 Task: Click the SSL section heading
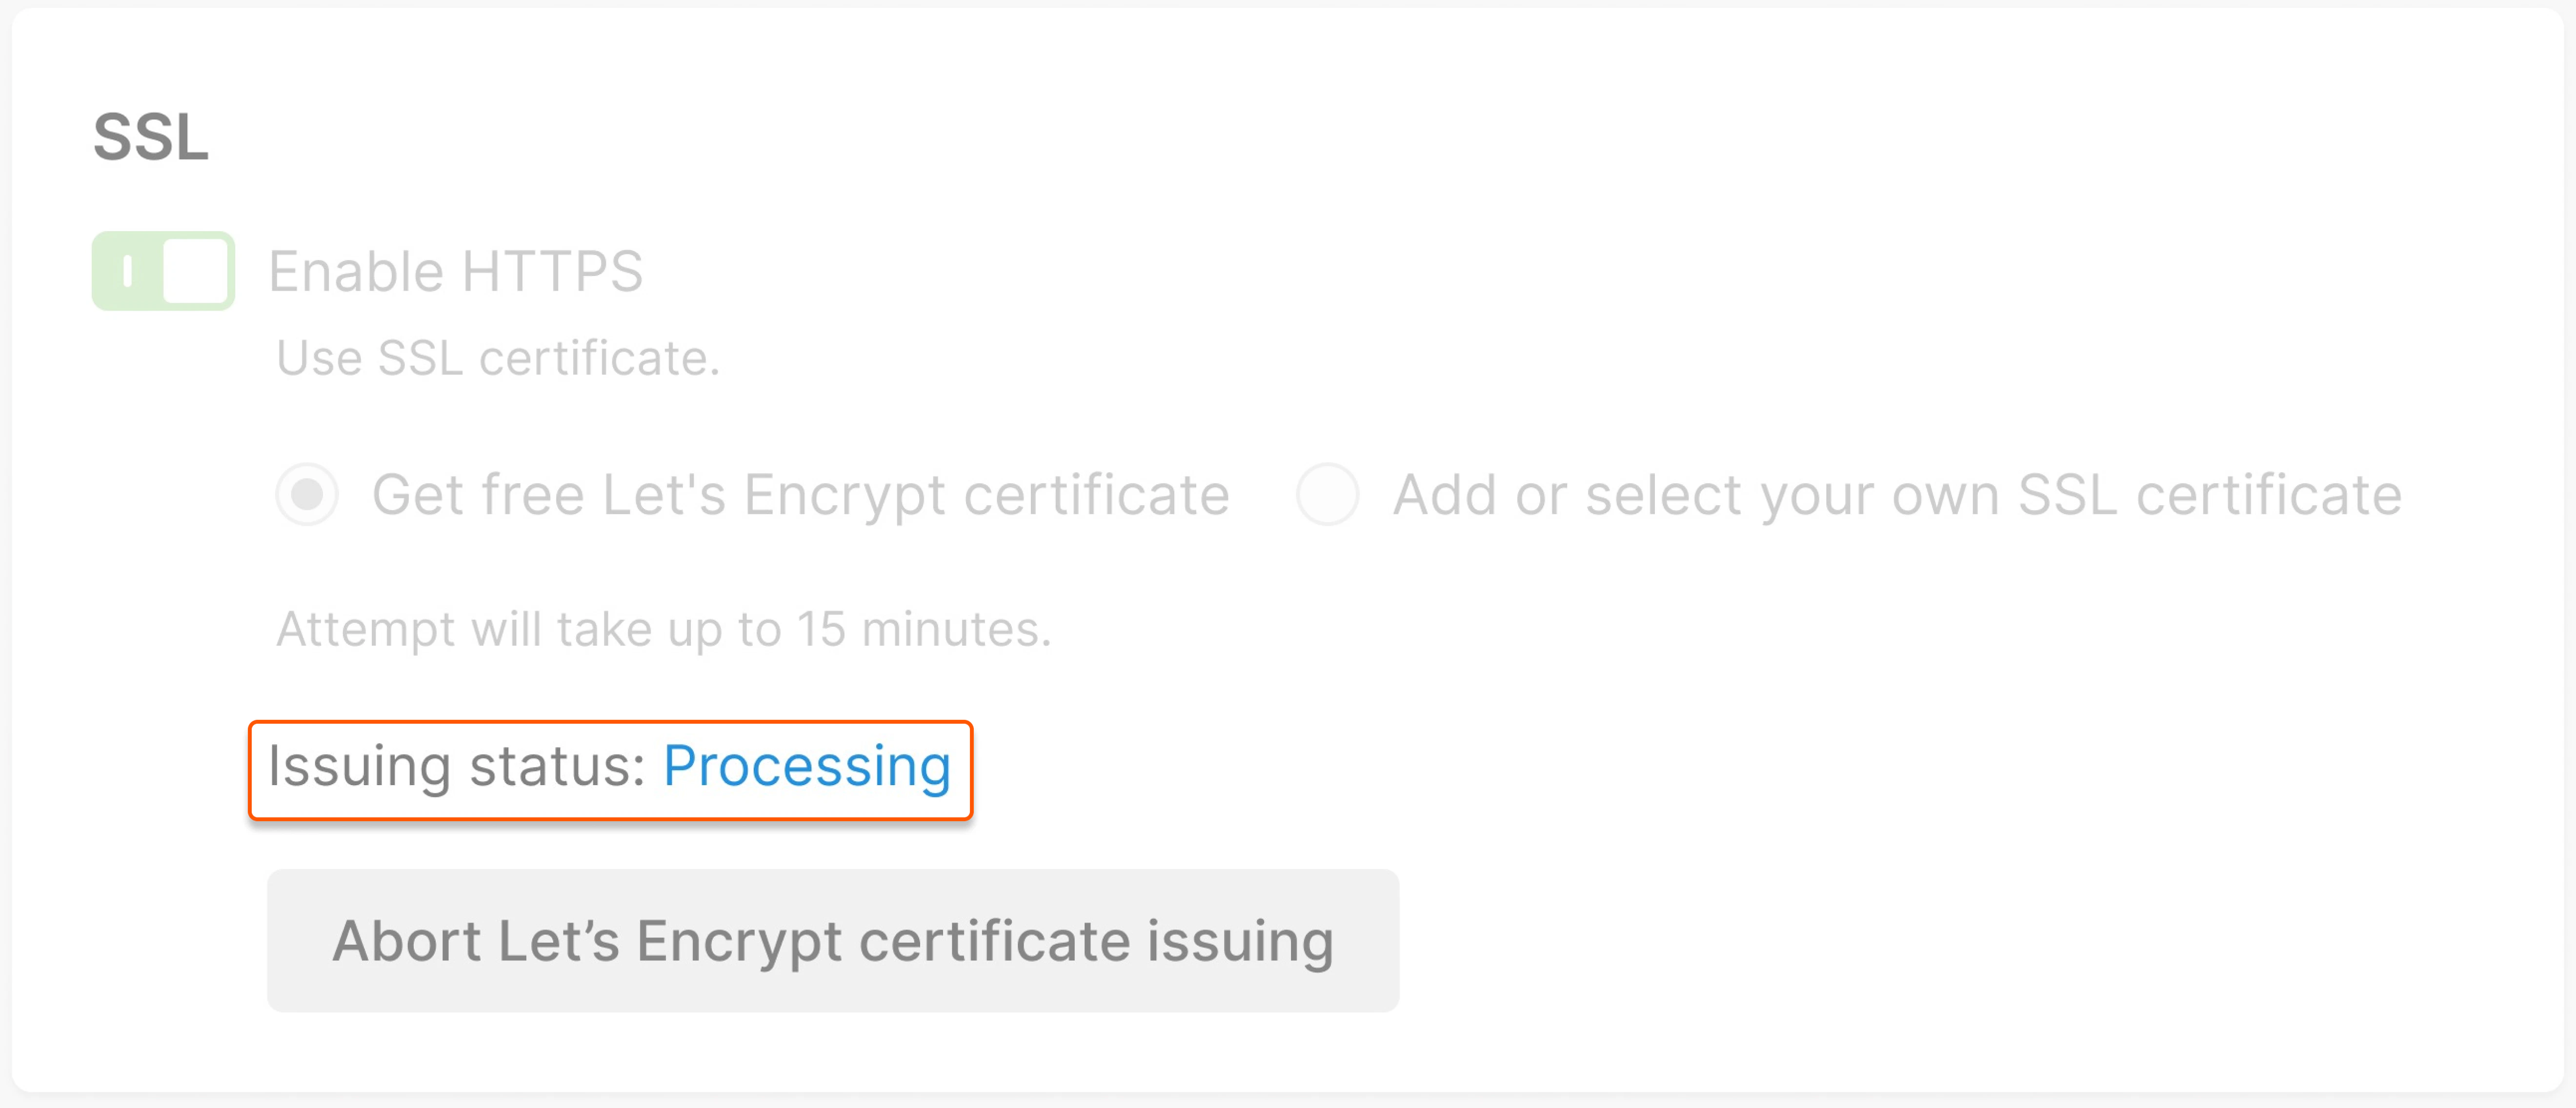(x=151, y=135)
